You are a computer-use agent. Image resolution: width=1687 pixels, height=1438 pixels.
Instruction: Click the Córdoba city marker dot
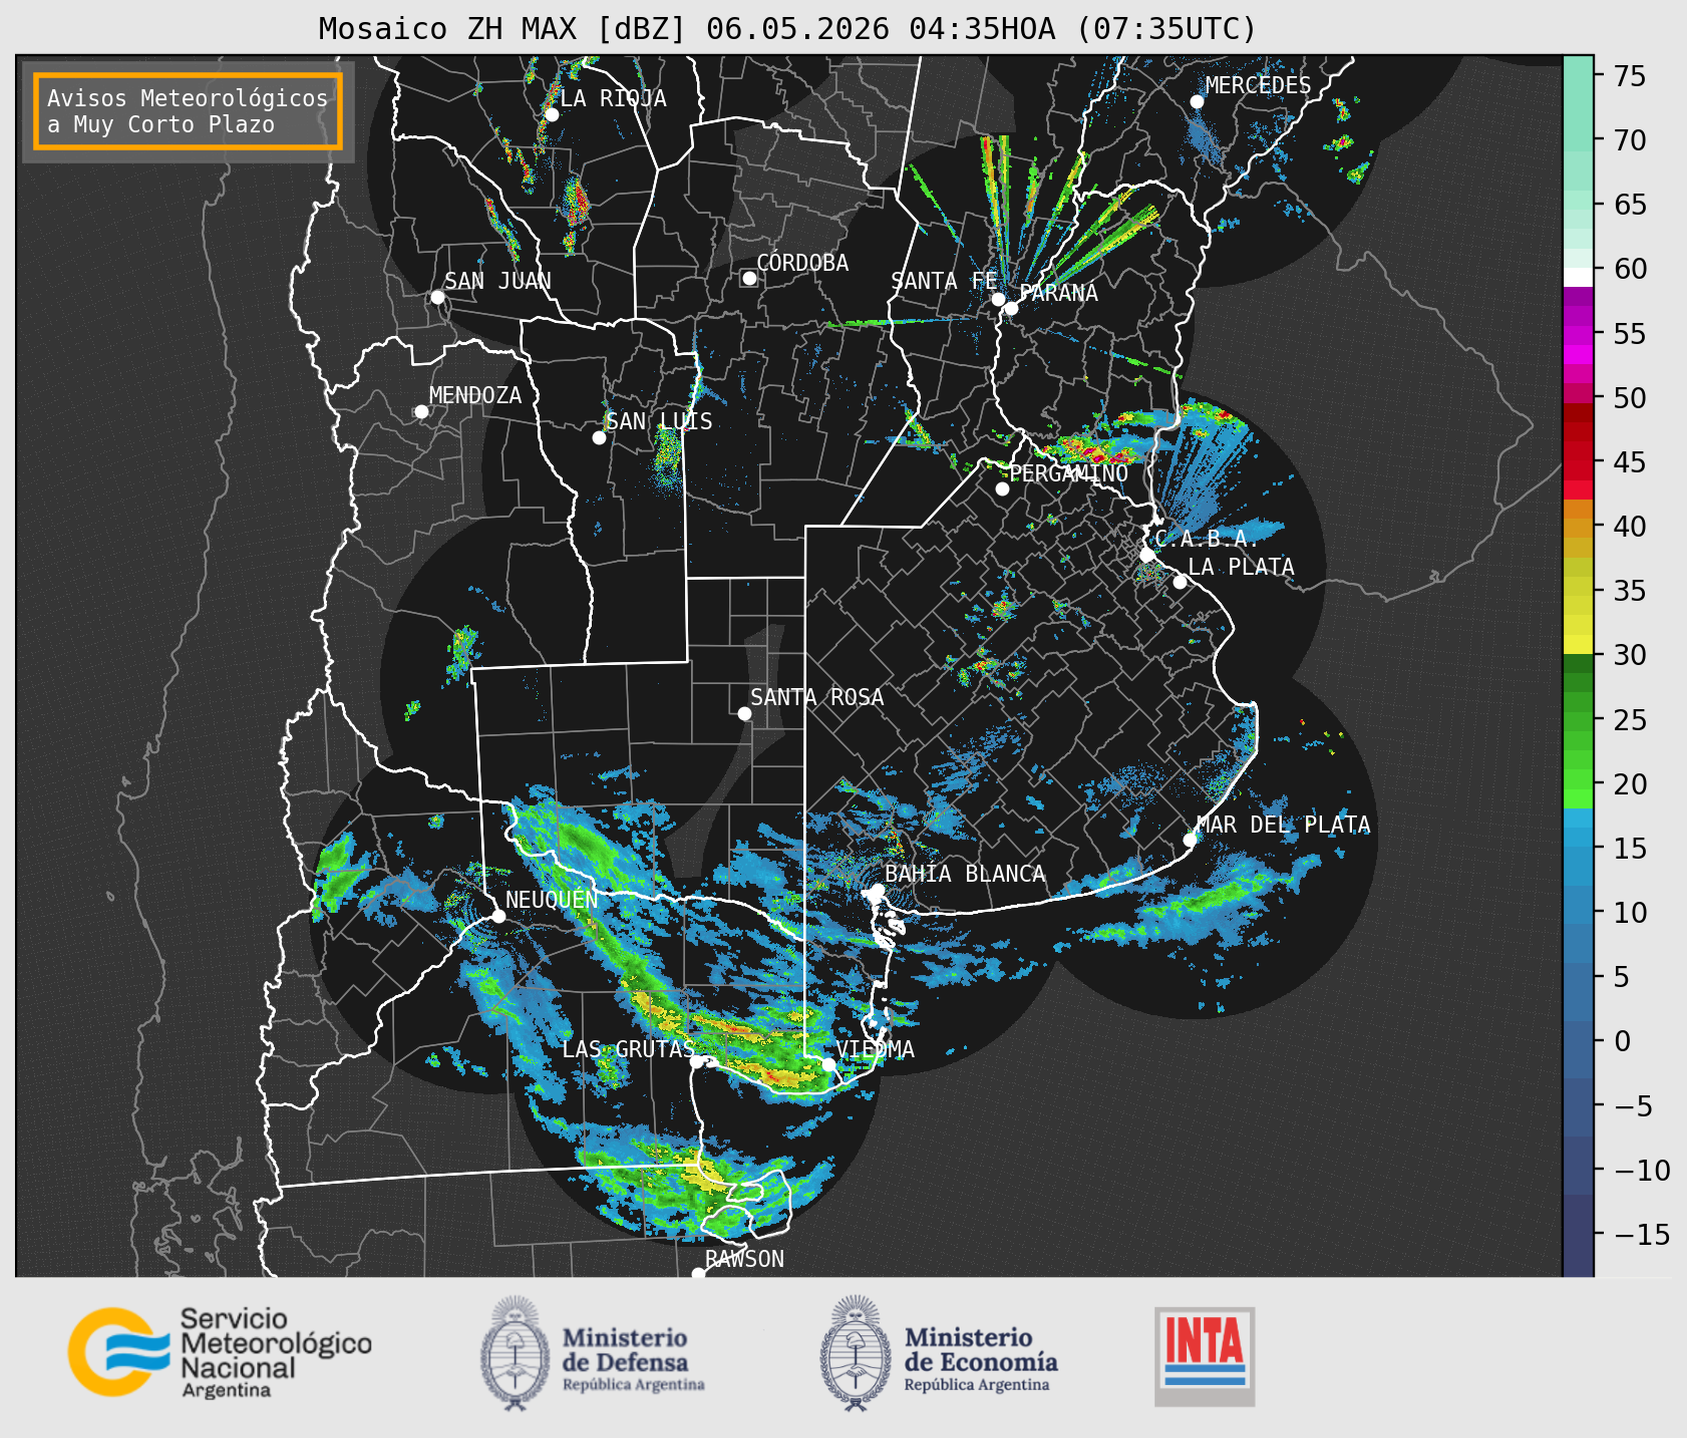tap(749, 278)
